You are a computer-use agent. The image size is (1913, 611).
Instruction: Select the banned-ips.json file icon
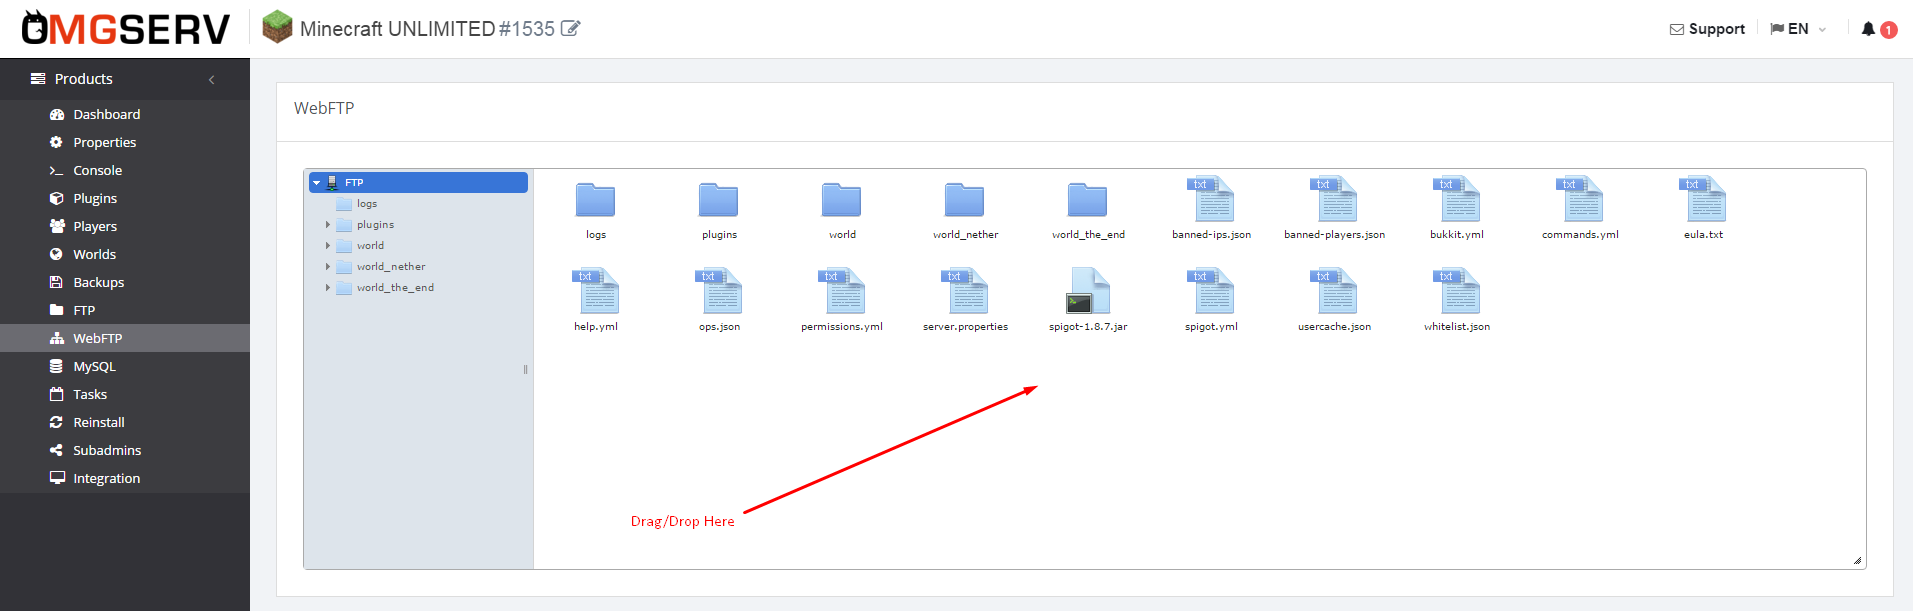(1211, 200)
